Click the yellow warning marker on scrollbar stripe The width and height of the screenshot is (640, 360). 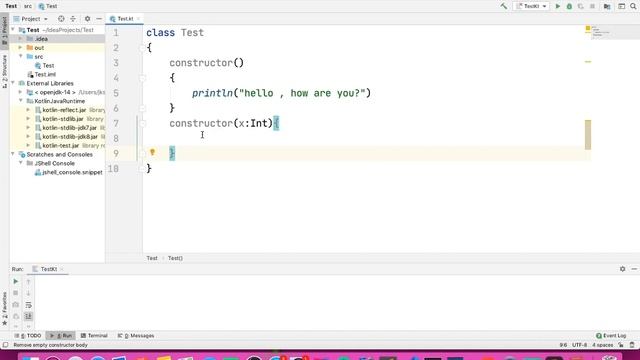[x=588, y=62]
